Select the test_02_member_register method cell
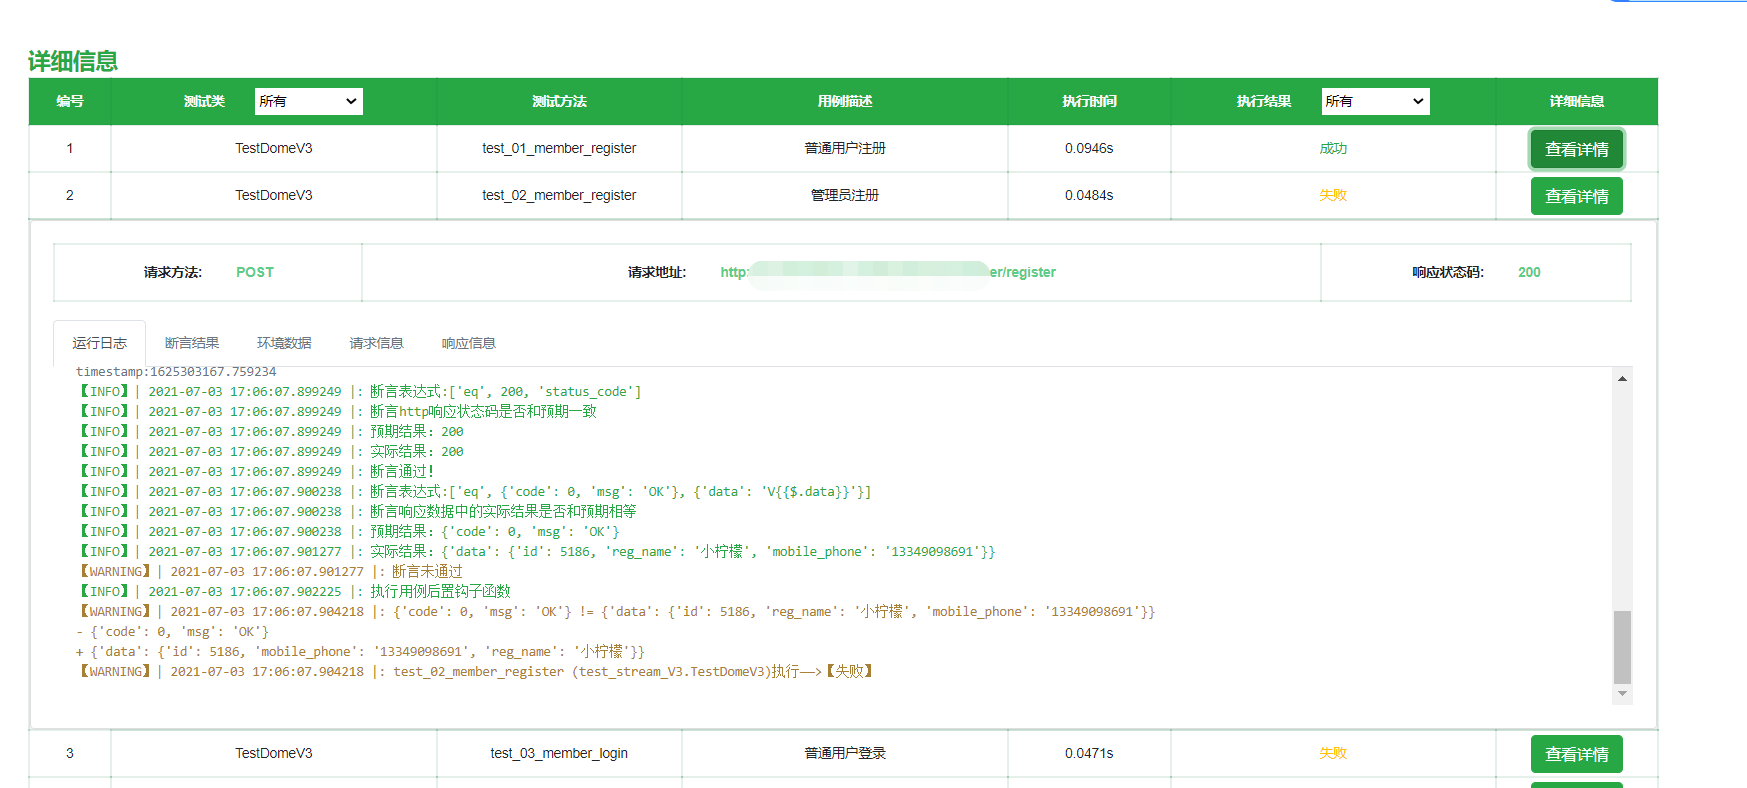The width and height of the screenshot is (1747, 788). (559, 195)
